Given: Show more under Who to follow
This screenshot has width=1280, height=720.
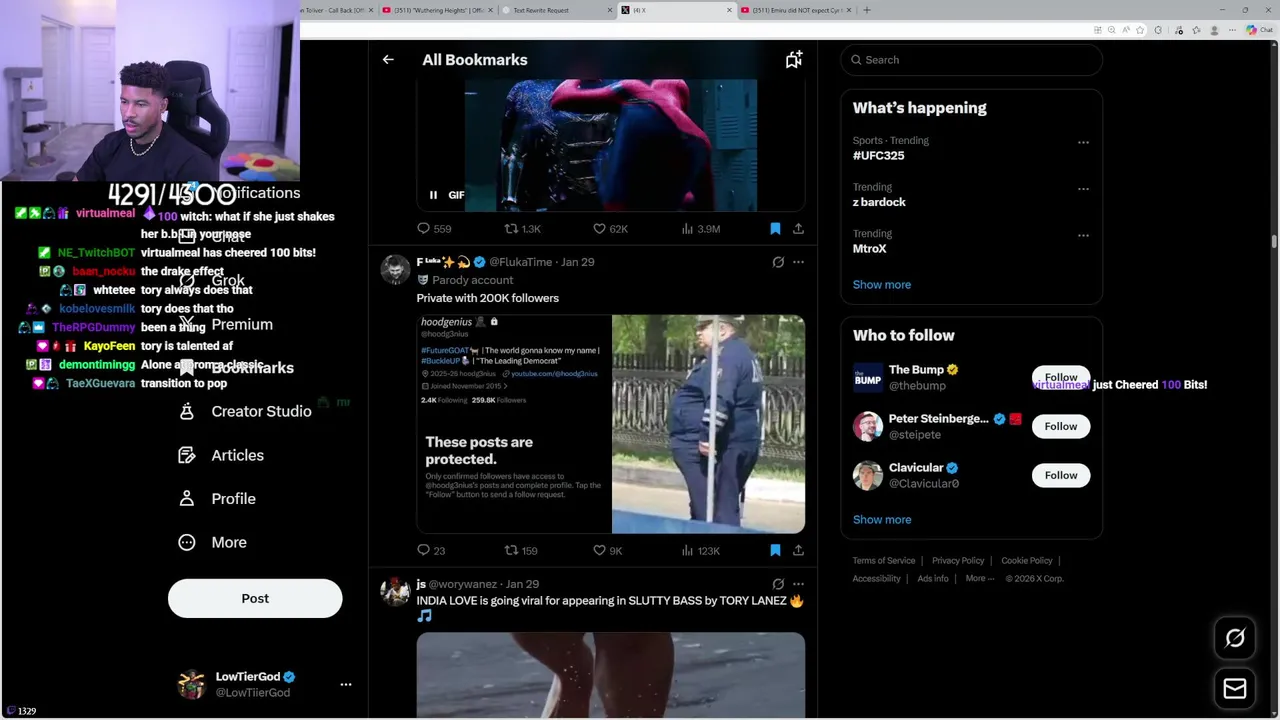Looking at the screenshot, I should [882, 520].
